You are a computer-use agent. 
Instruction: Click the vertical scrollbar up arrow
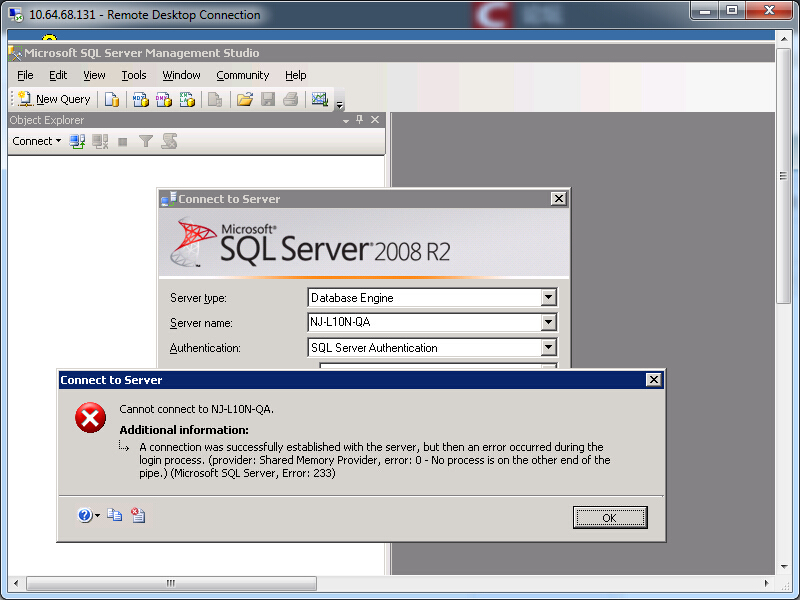[x=783, y=39]
